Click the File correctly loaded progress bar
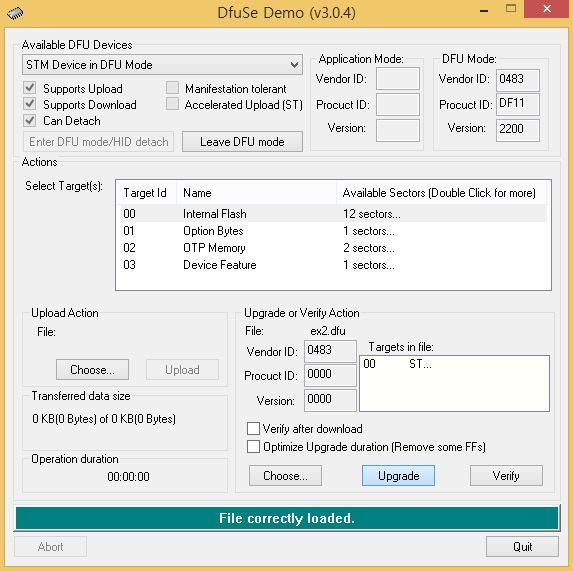The height and width of the screenshot is (571, 573). (x=287, y=518)
